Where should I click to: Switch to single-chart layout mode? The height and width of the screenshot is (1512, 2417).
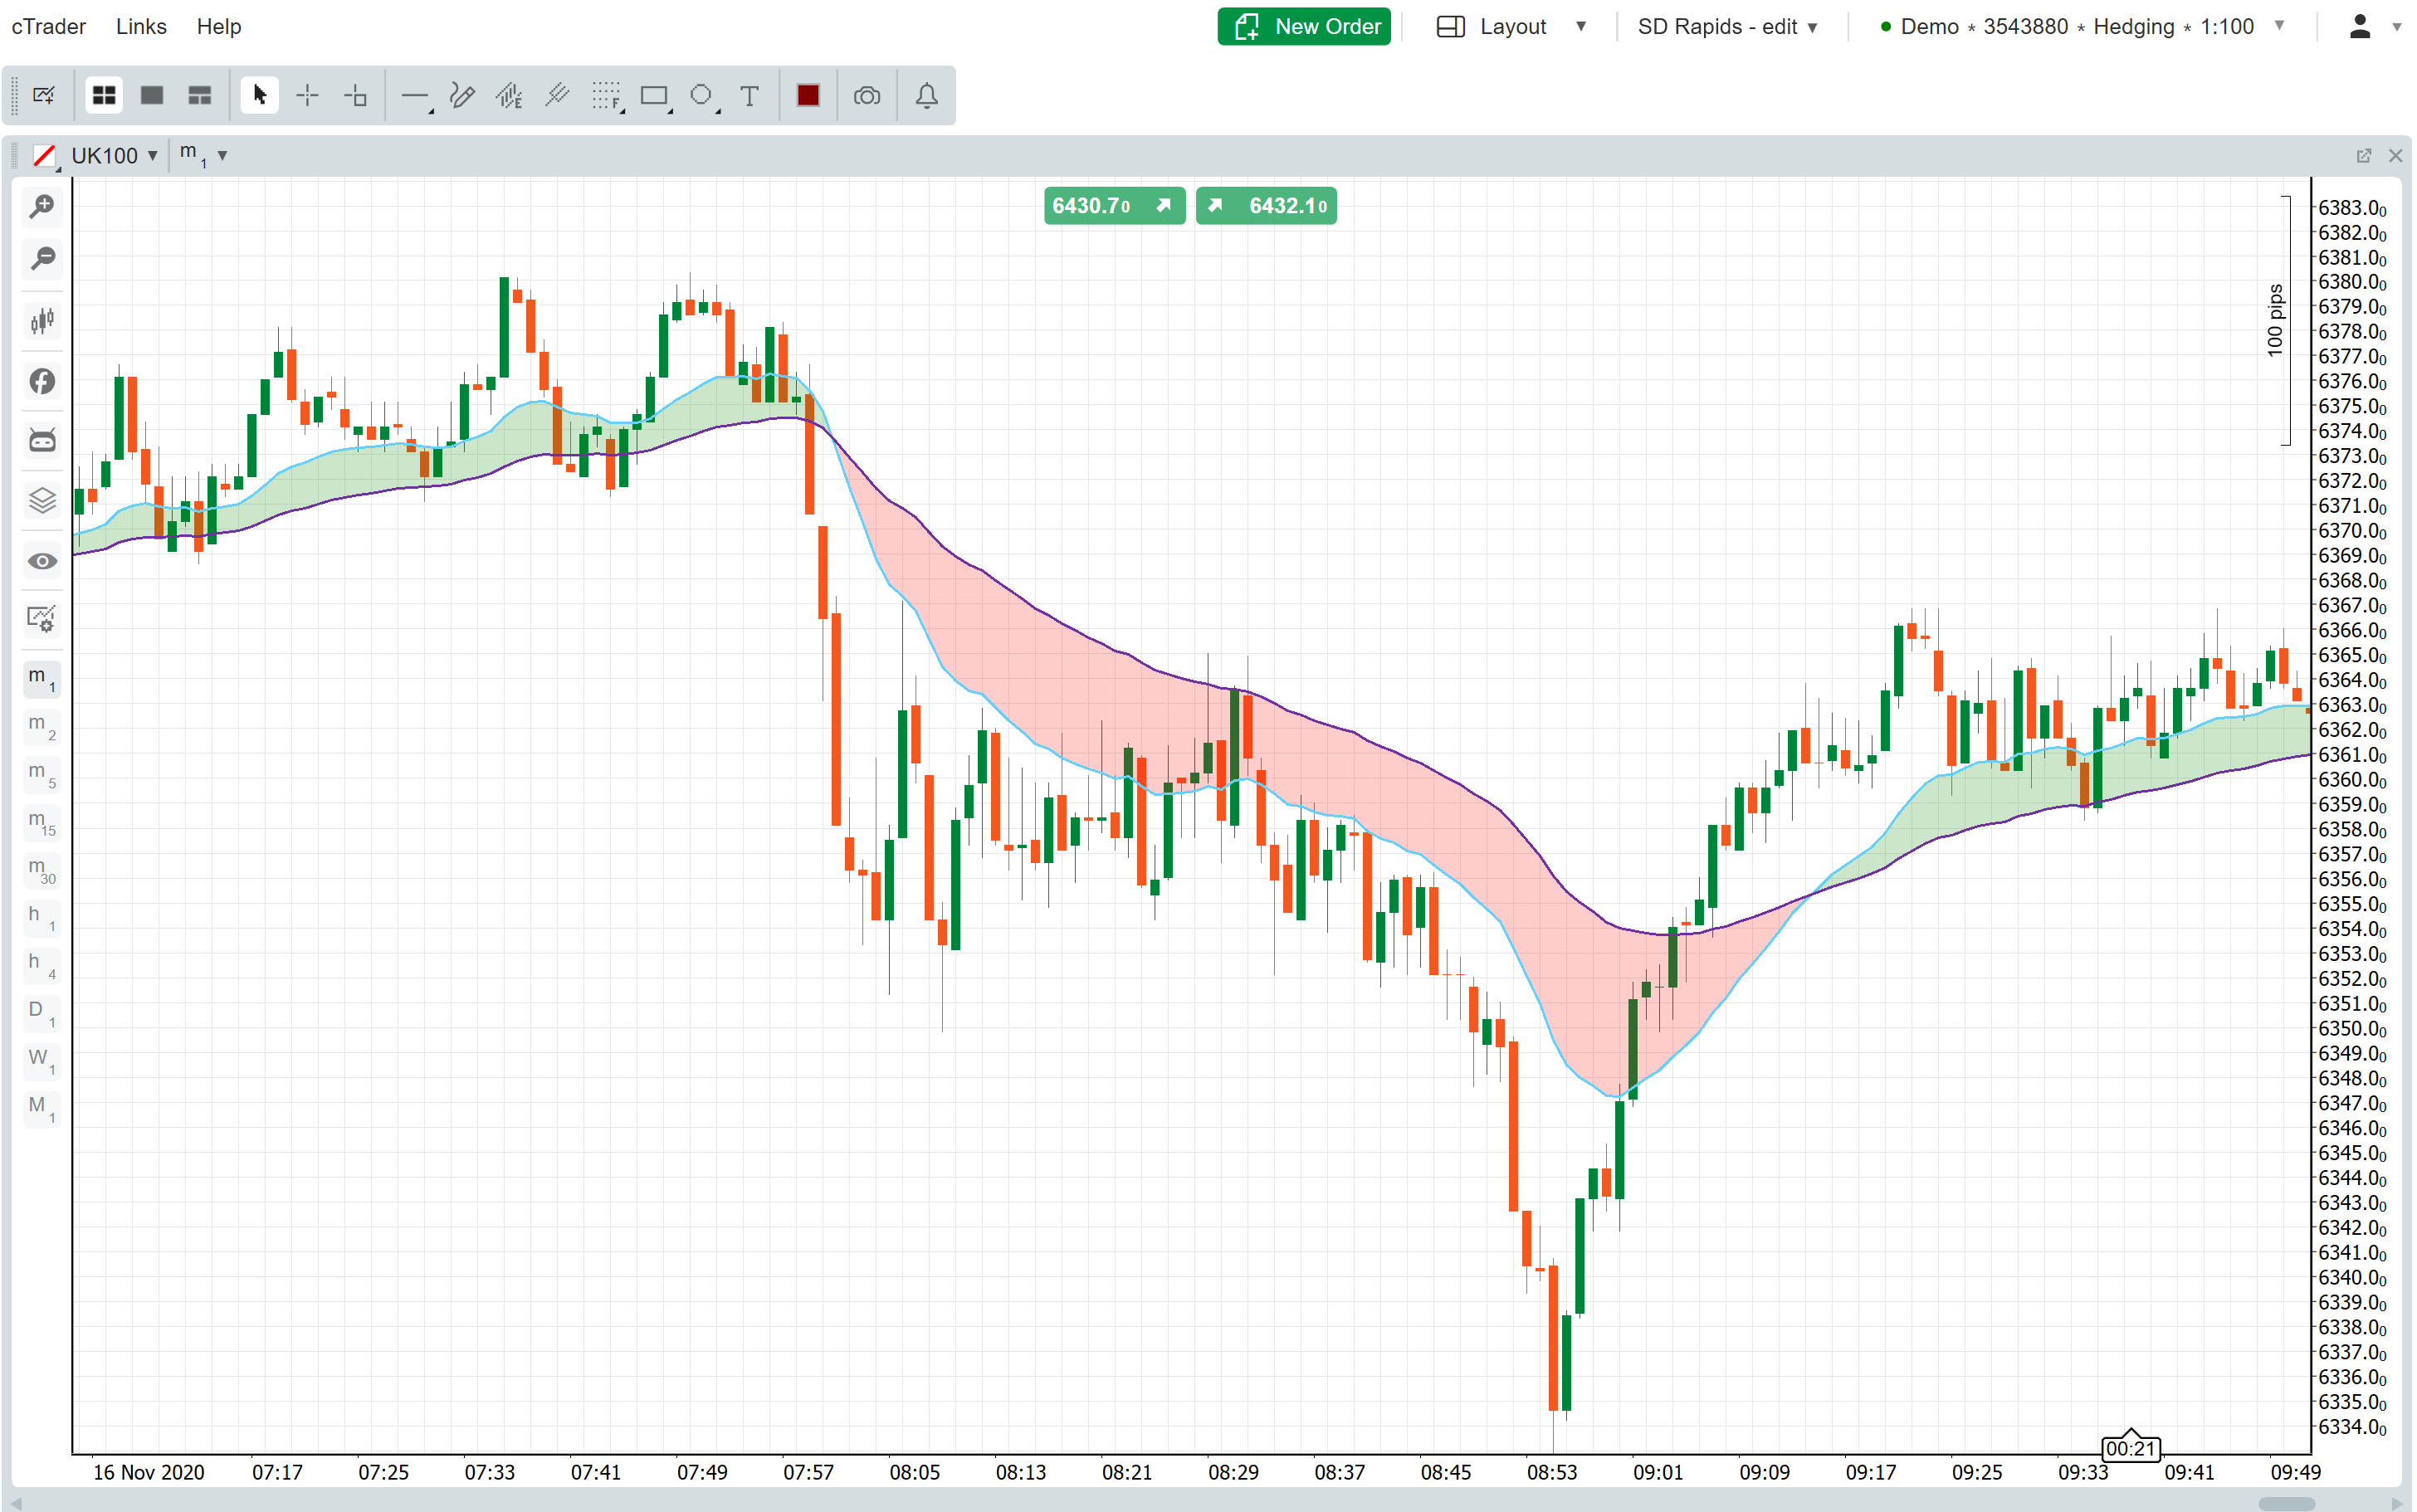[152, 96]
